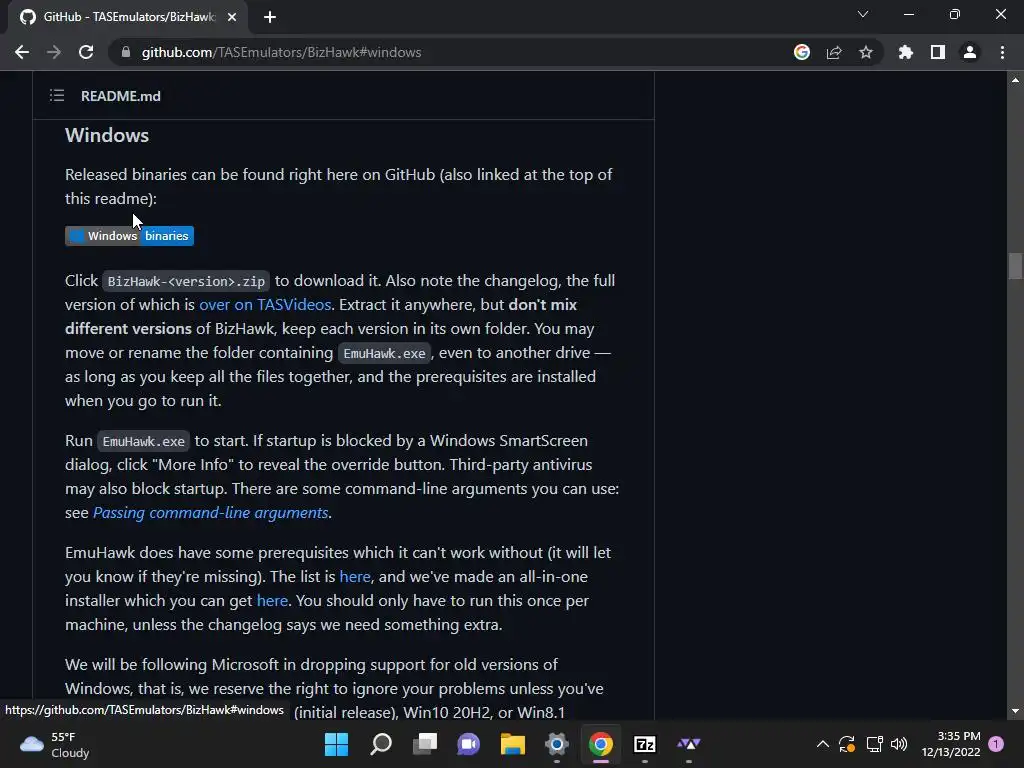1024x768 pixels.
Task: Open the Chat app on taskbar
Action: click(468, 744)
